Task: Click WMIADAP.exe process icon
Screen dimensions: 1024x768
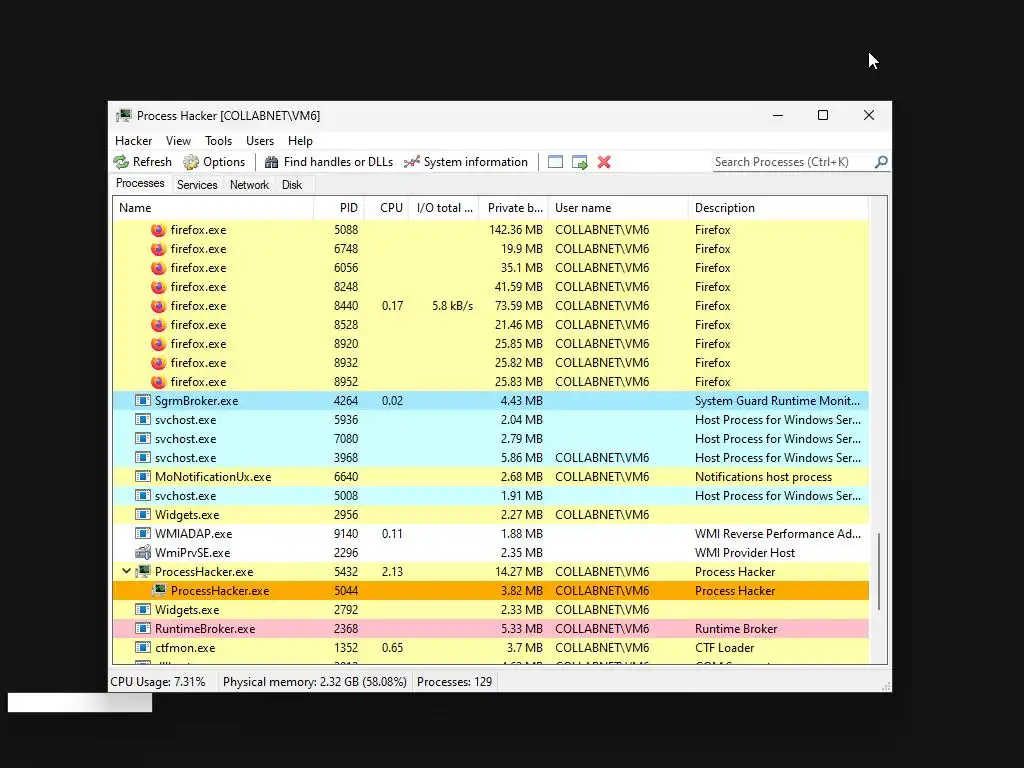Action: point(142,534)
